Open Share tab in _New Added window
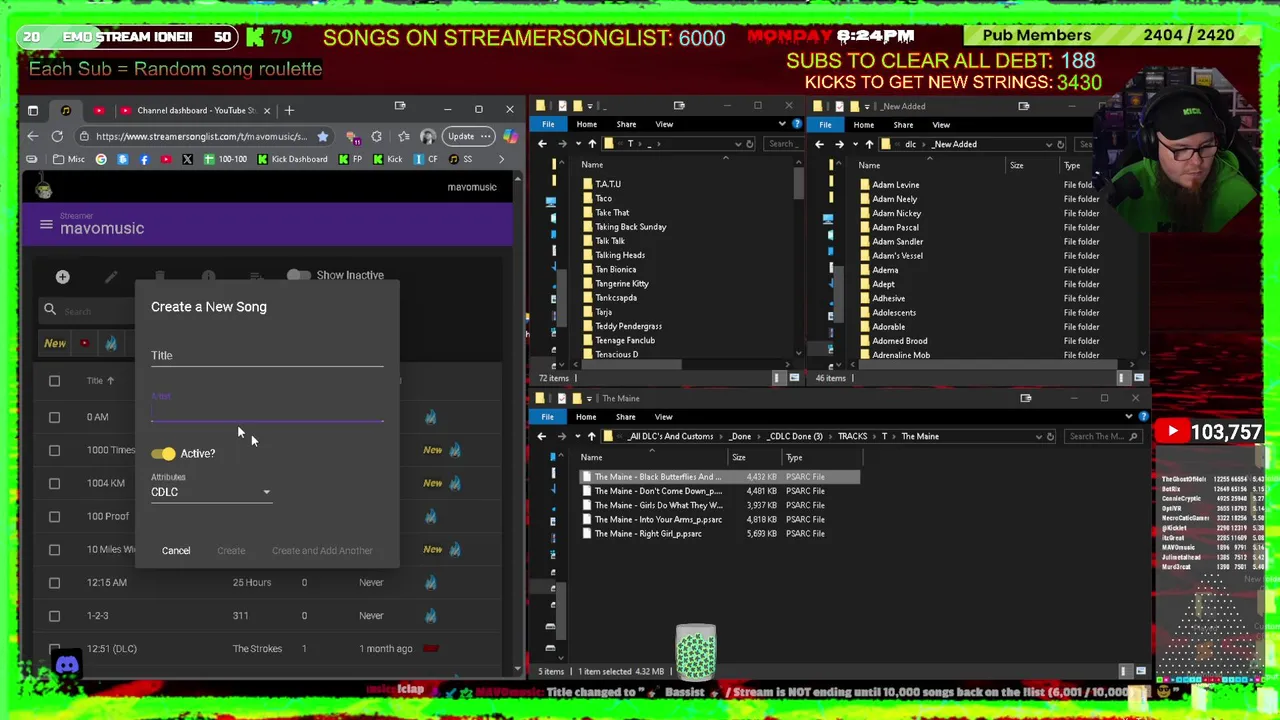This screenshot has height=720, width=1280. click(903, 125)
